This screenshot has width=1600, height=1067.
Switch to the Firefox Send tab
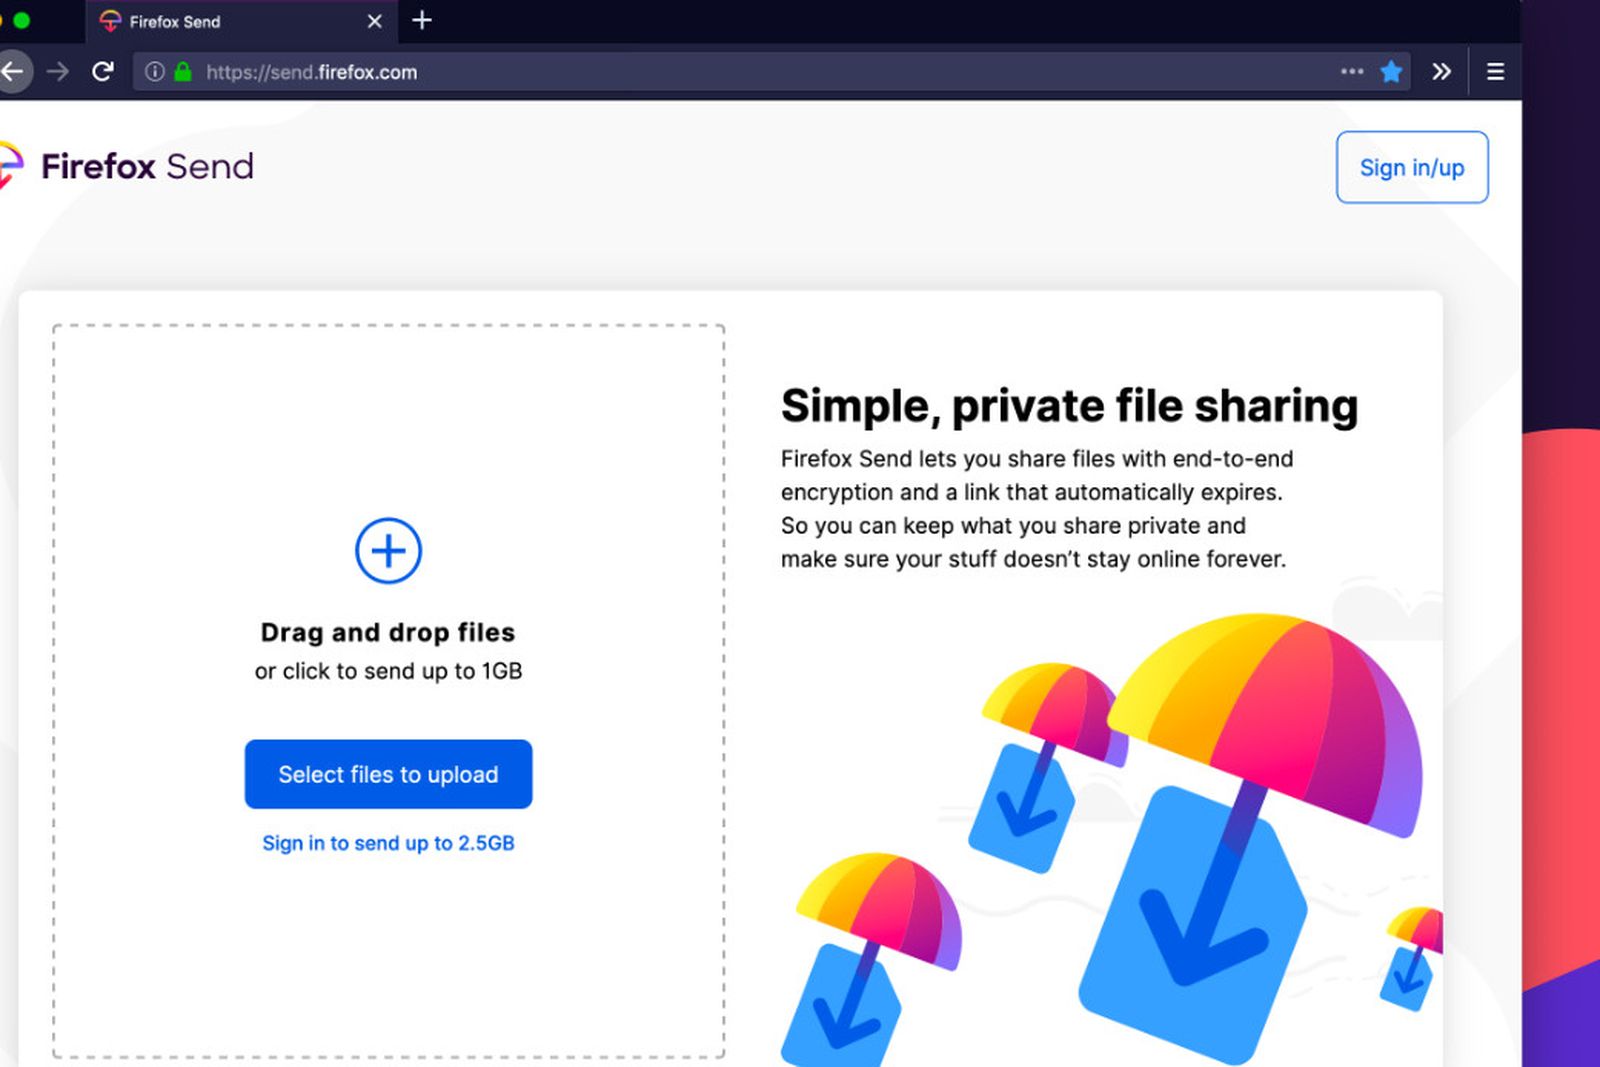pyautogui.click(x=242, y=21)
